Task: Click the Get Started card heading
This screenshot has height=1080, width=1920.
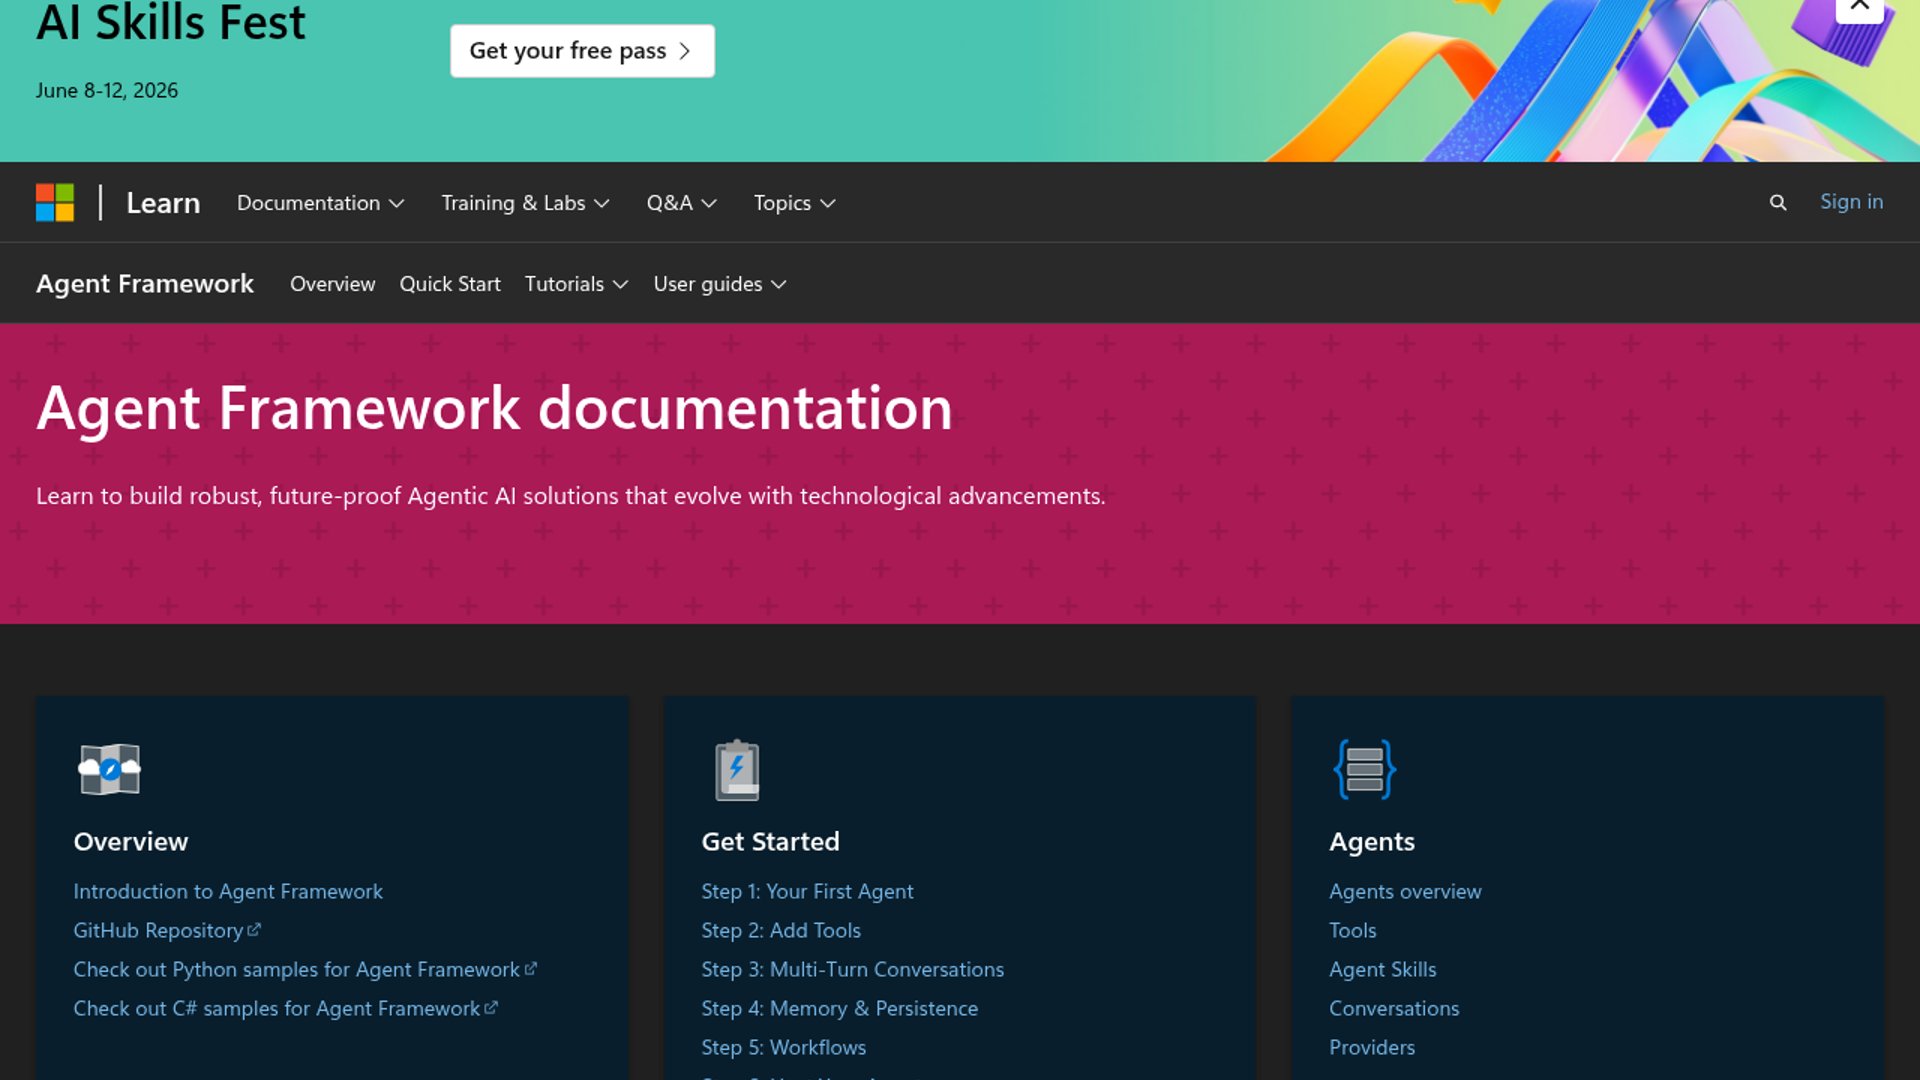Action: [770, 841]
